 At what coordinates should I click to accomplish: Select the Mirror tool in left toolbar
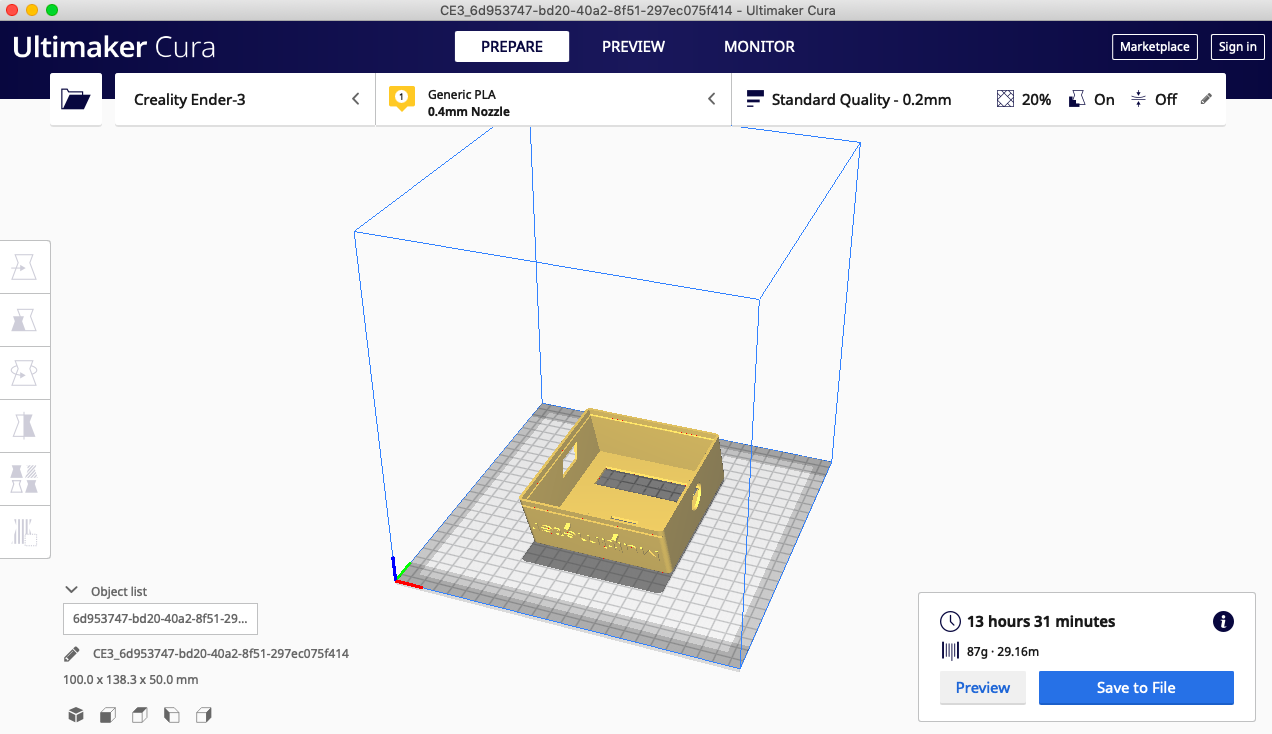[x=24, y=426]
